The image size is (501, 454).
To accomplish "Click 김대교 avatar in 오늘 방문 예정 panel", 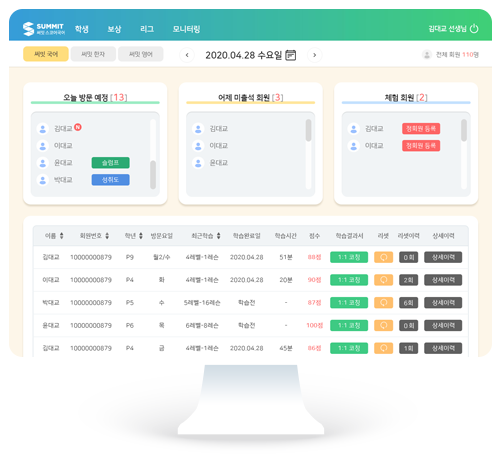I will point(43,129).
